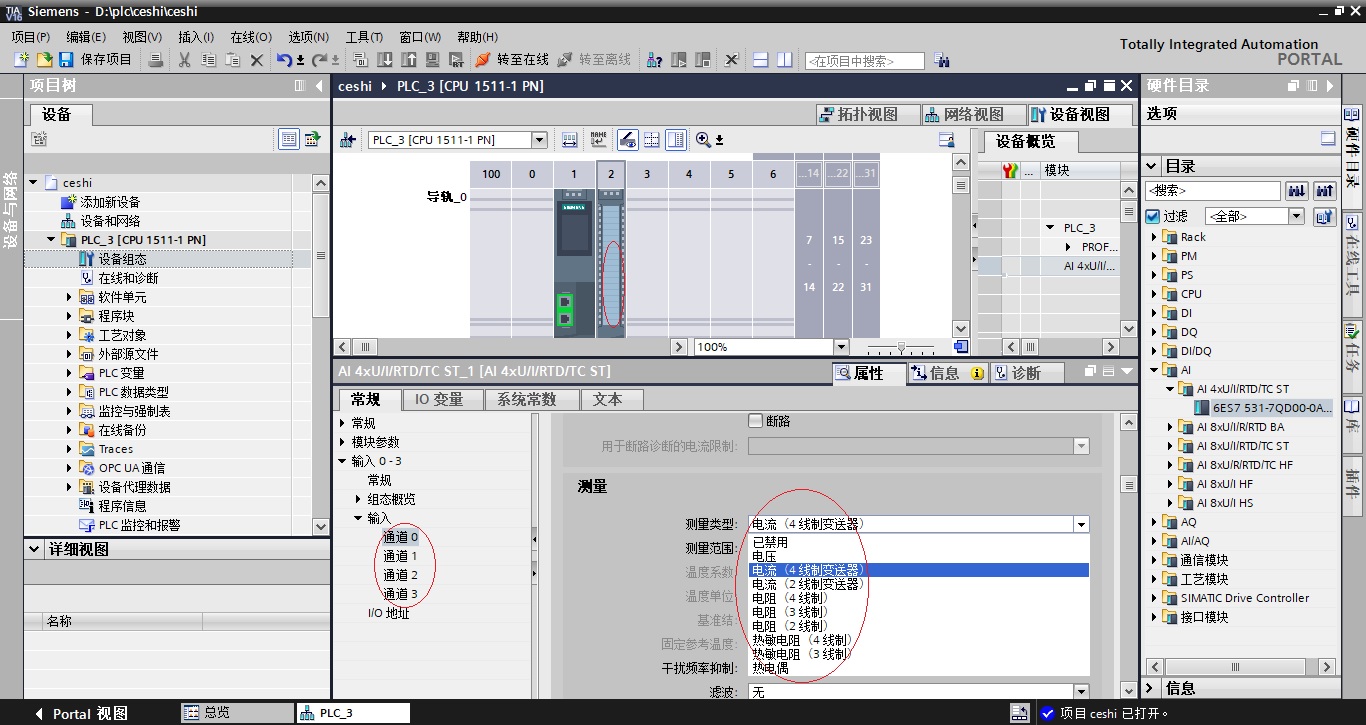This screenshot has height=725, width=1366.
Task: Open the 项目(P) menu
Action: [30, 36]
